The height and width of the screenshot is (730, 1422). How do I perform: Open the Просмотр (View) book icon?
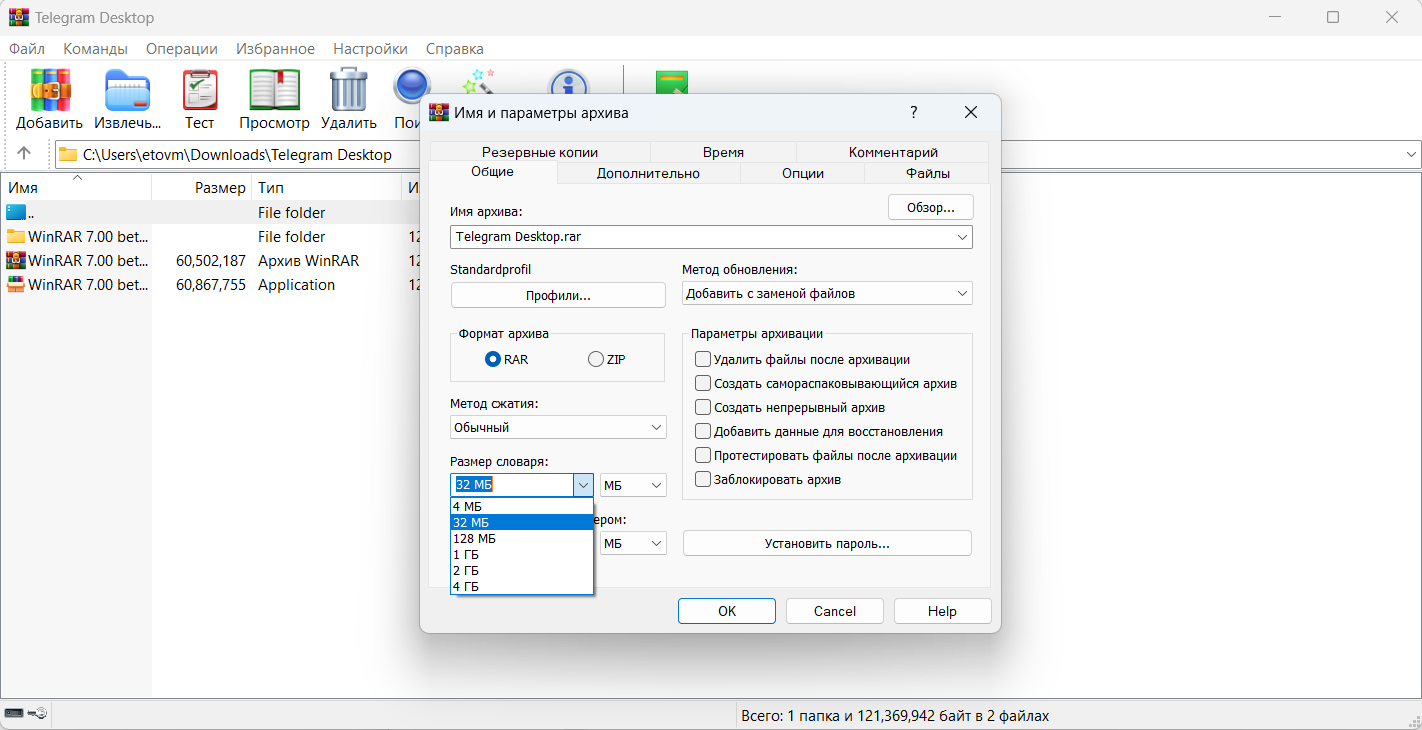[274, 90]
